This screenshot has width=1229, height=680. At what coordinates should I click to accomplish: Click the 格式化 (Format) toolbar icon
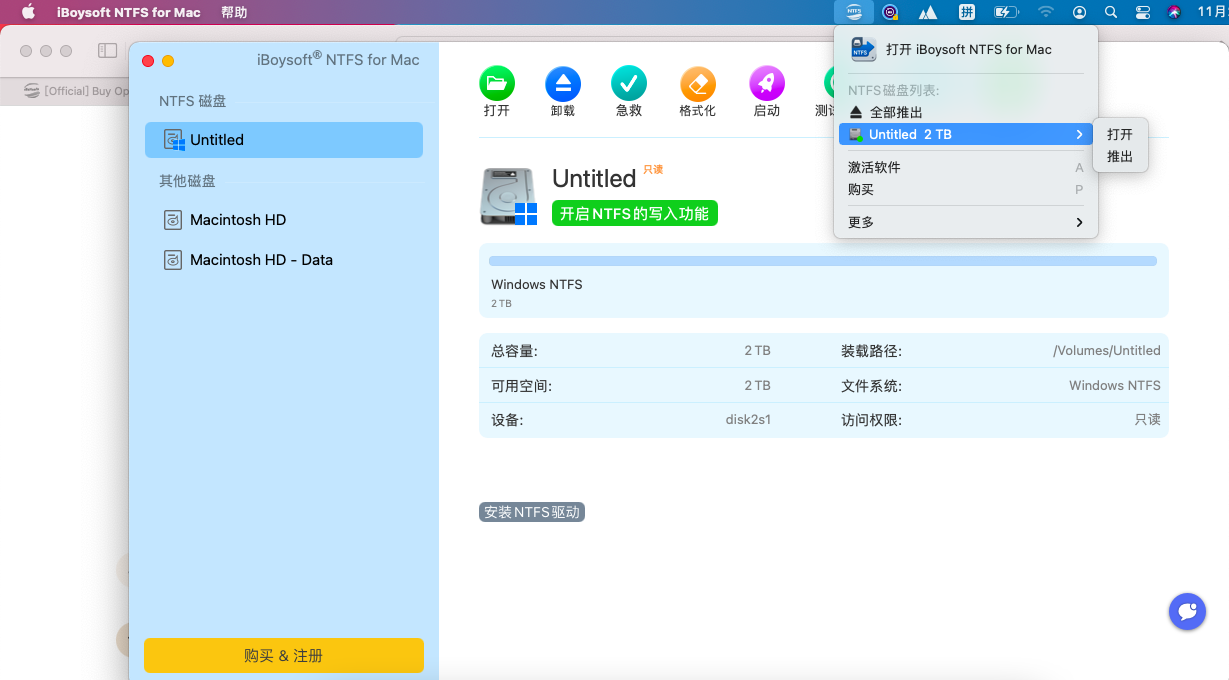(x=698, y=84)
